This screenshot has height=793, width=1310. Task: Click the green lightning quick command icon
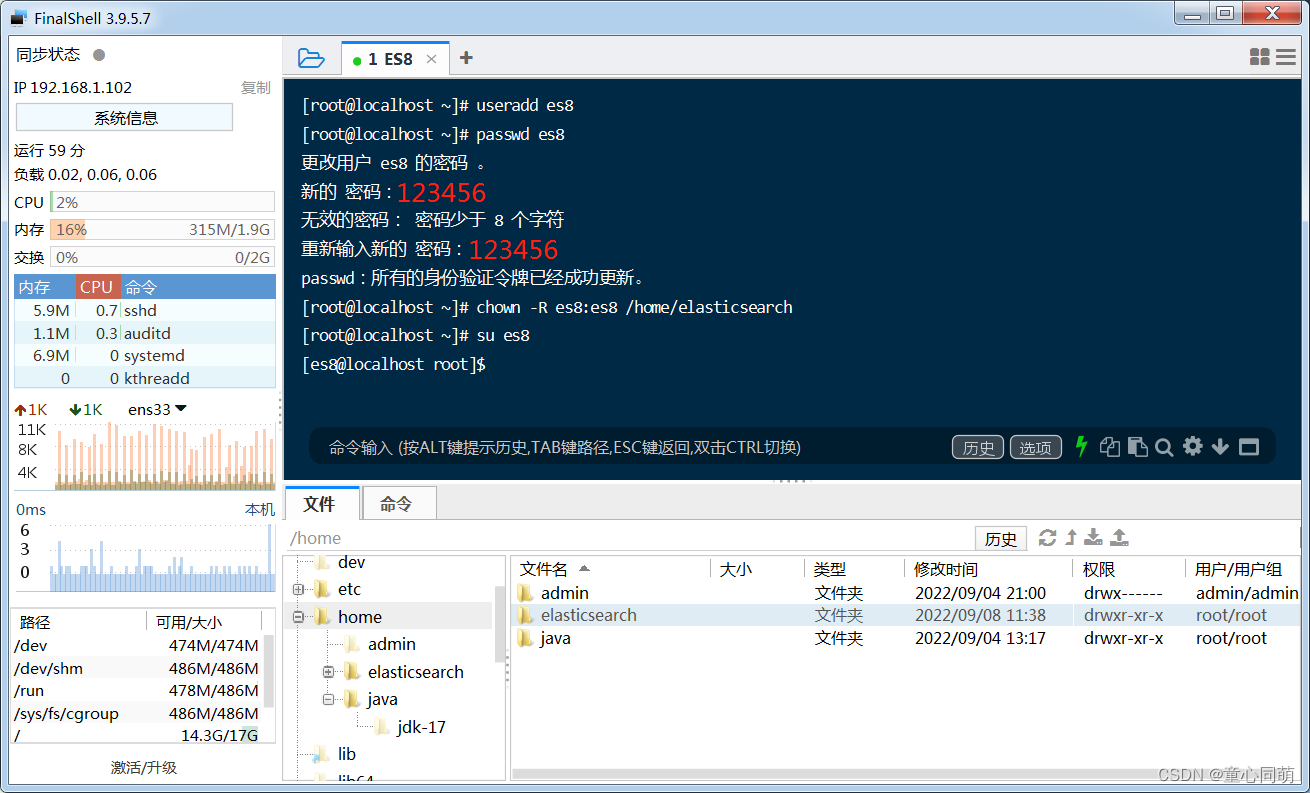click(x=1081, y=447)
